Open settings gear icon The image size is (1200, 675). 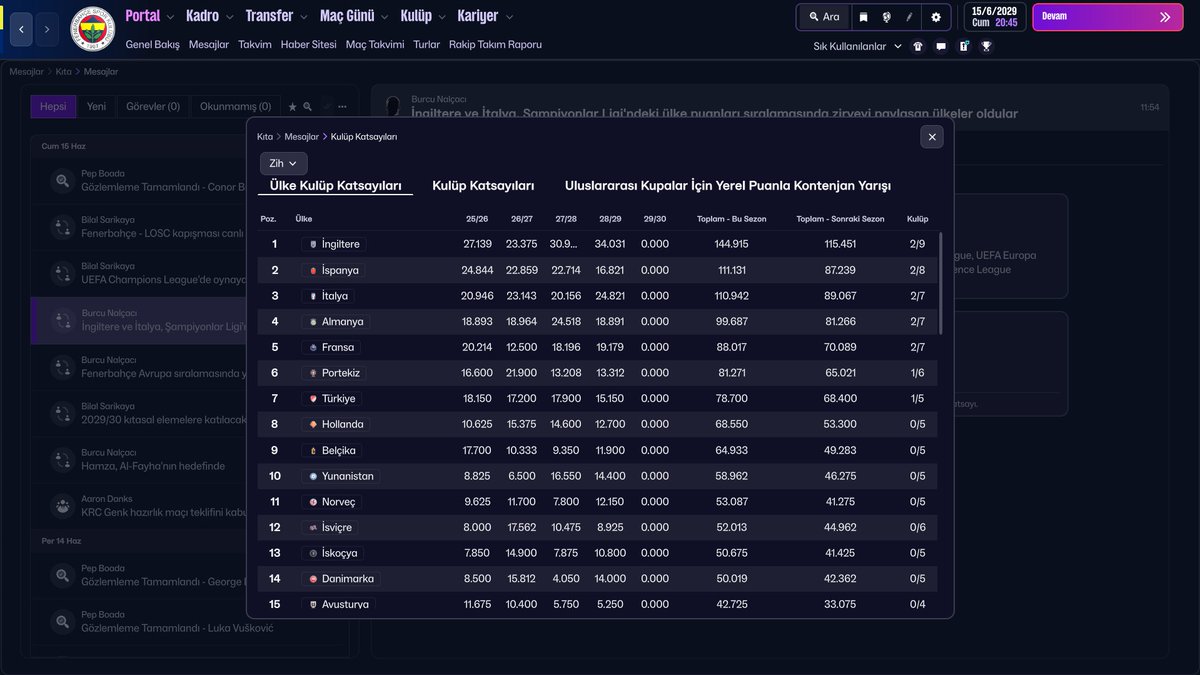(x=936, y=17)
